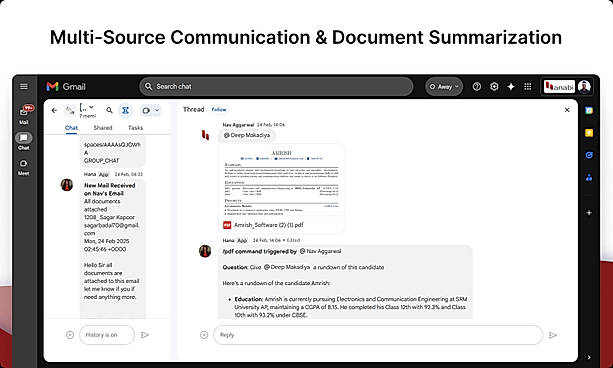Start a video meeting icon
613x368 pixels.
pyautogui.click(x=146, y=111)
